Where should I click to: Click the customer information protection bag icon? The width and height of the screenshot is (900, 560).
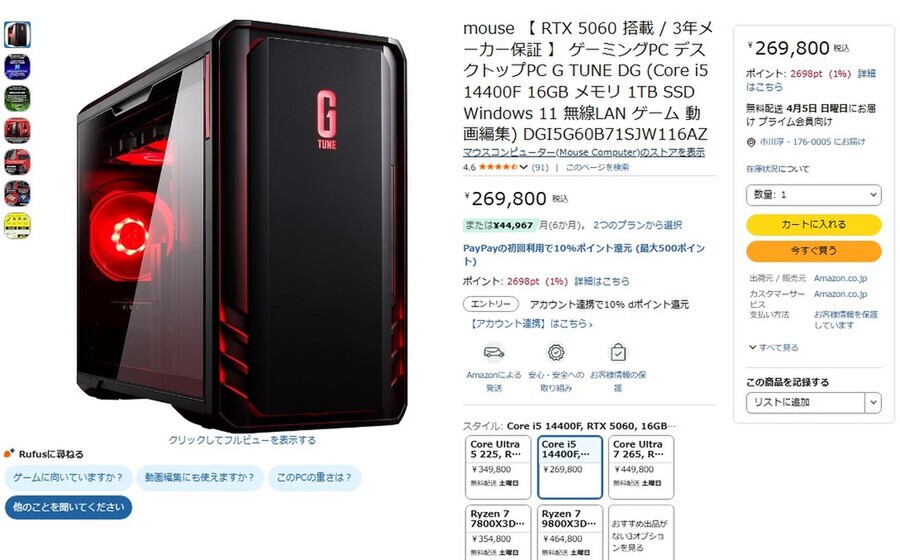coord(618,352)
